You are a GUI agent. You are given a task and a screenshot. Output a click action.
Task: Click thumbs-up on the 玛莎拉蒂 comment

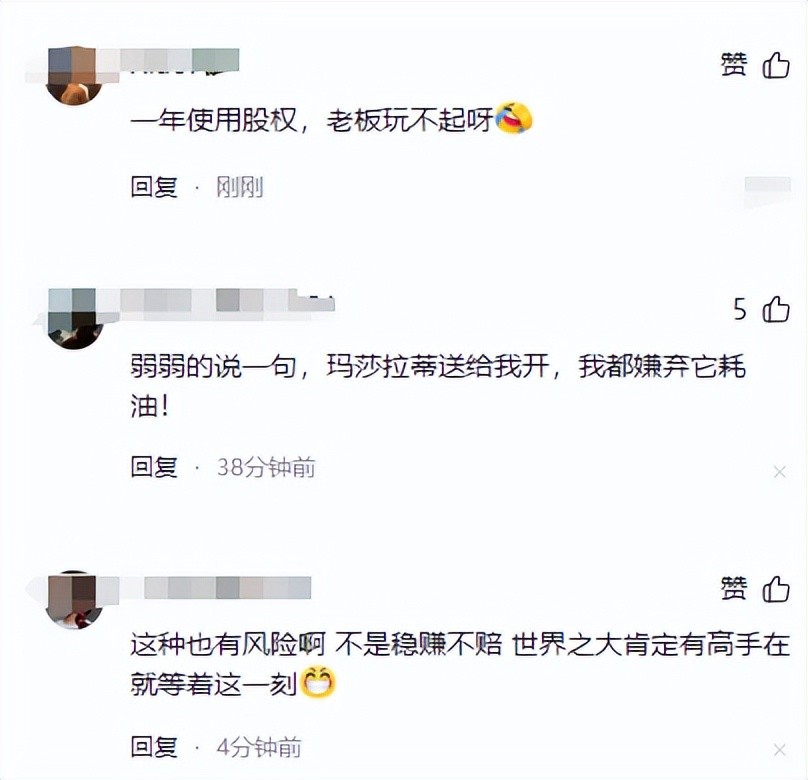click(776, 309)
